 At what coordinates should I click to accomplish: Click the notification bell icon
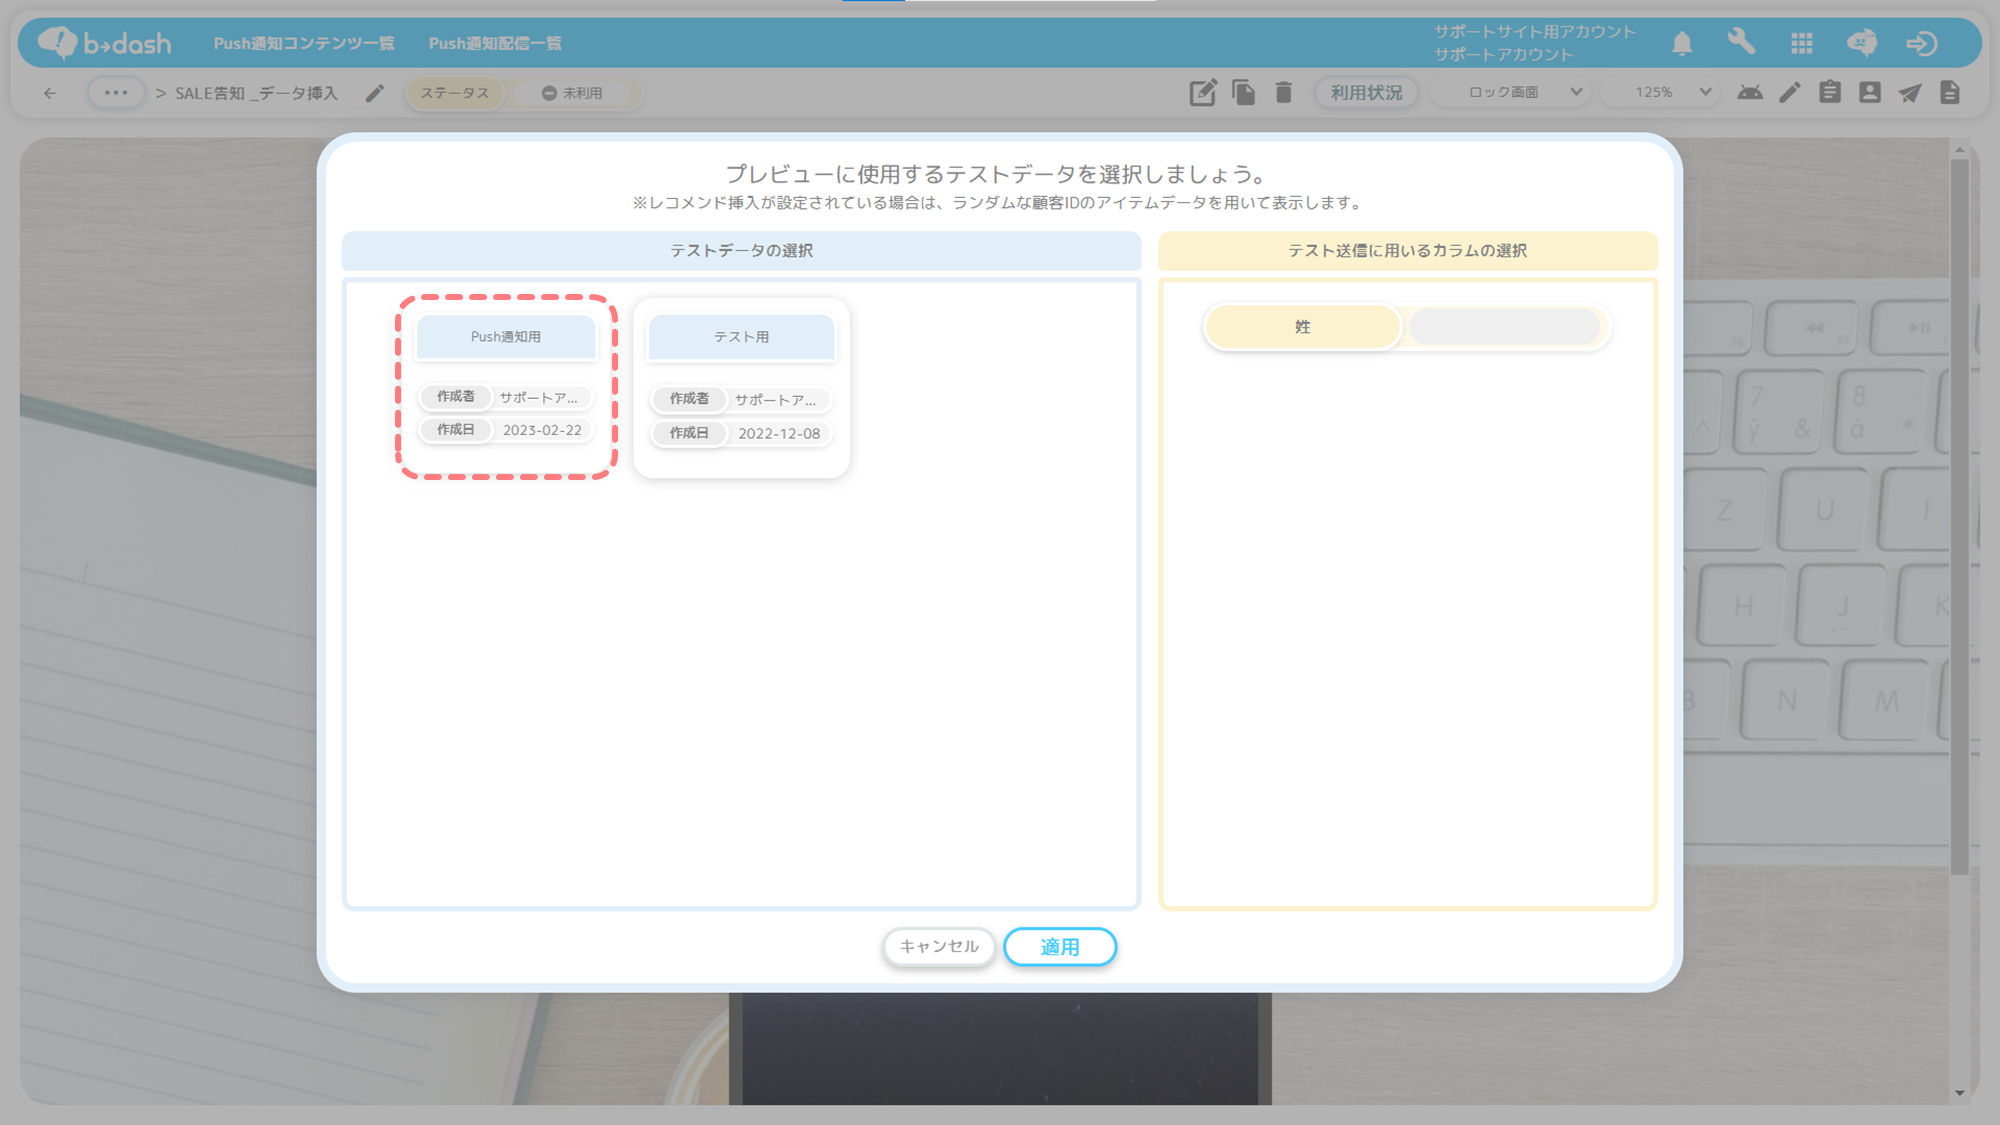tap(1682, 43)
